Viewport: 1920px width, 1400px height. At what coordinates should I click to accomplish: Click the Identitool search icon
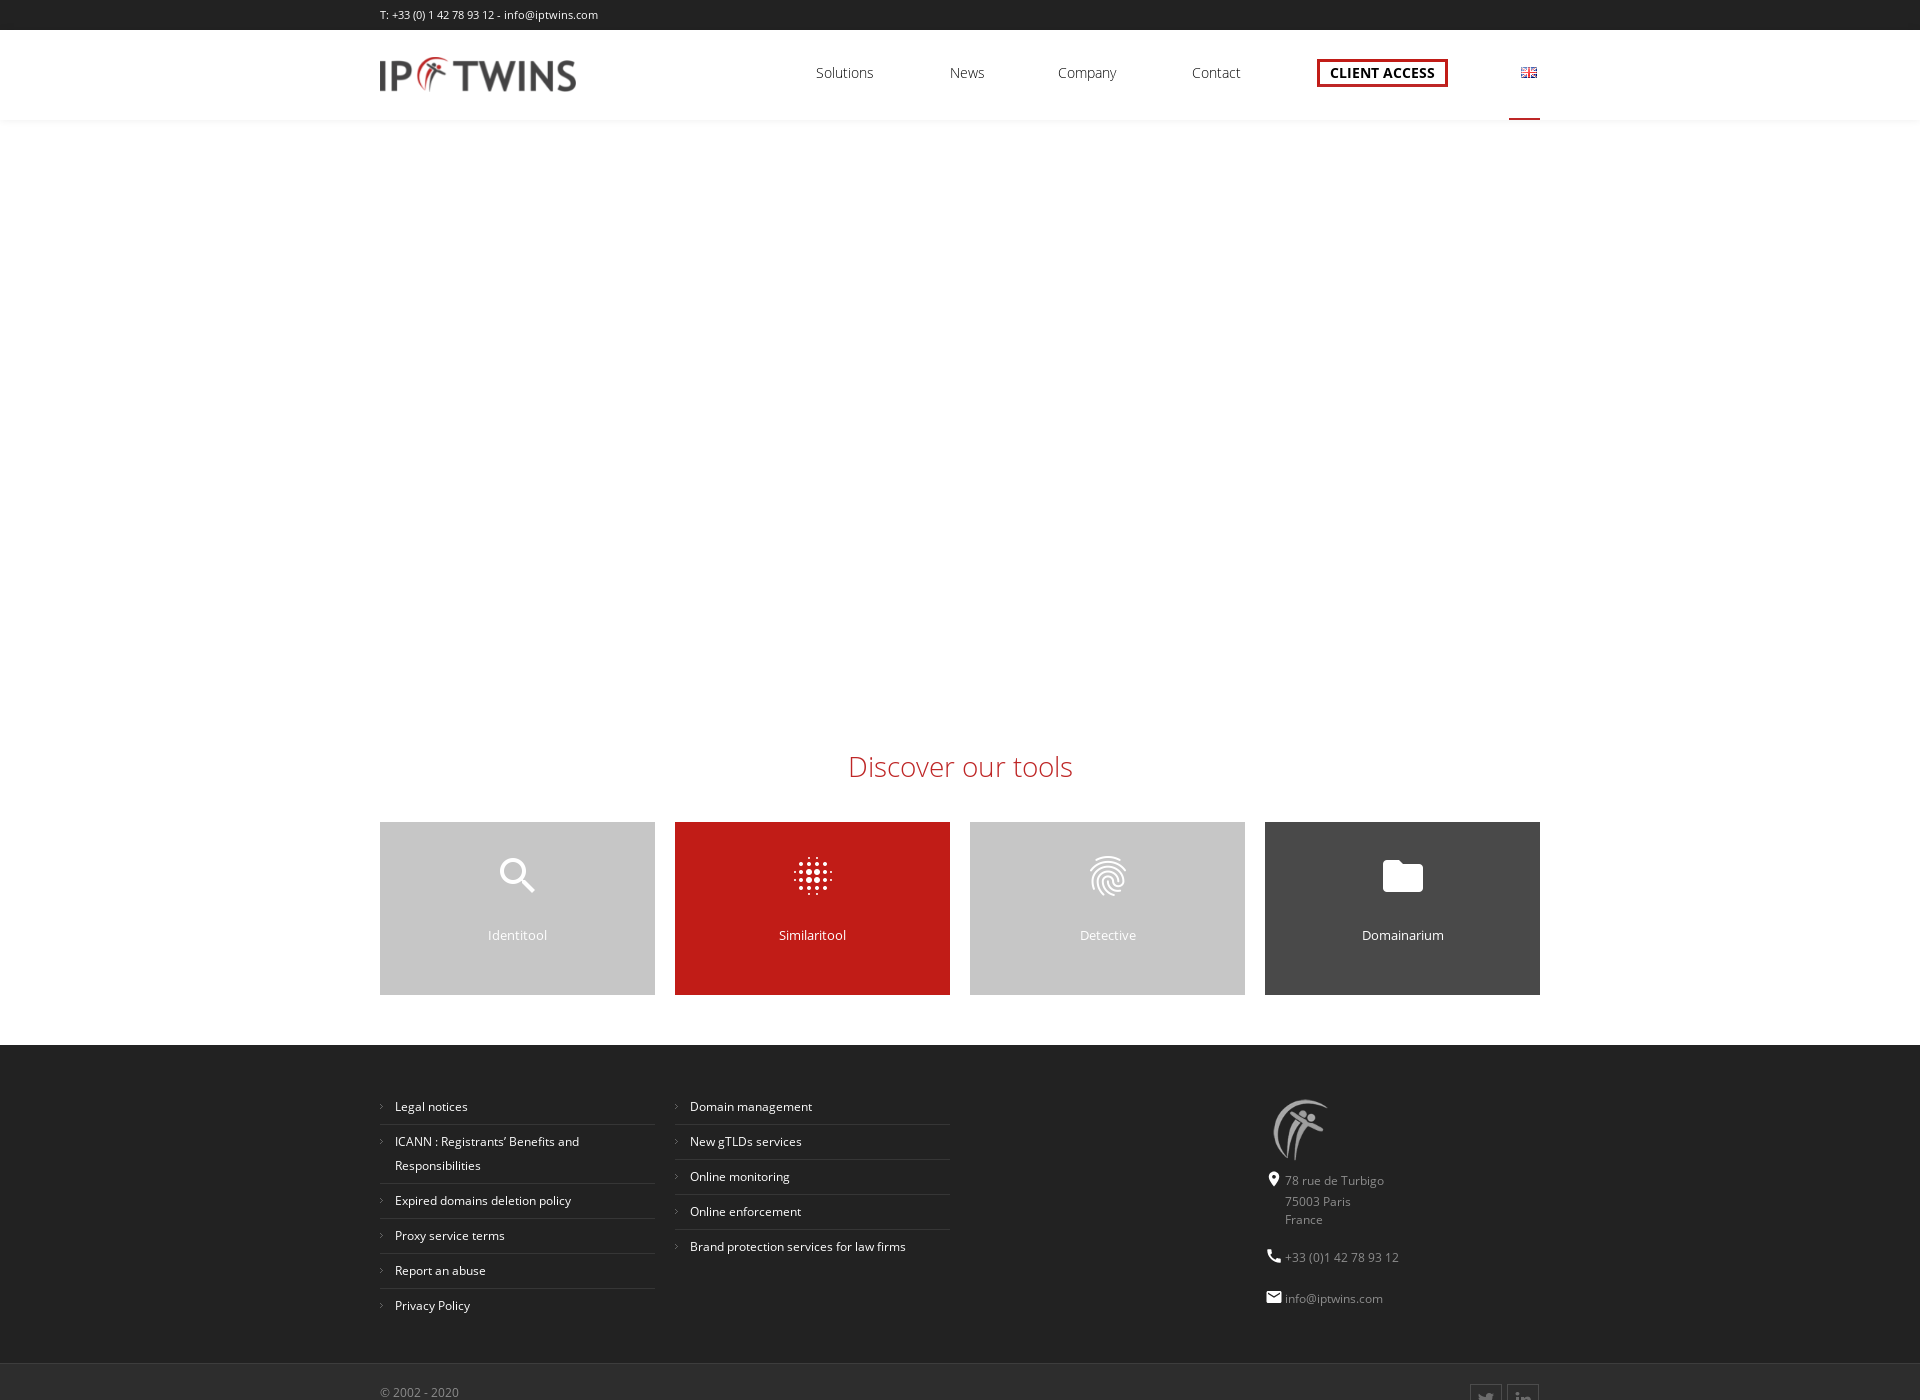[517, 875]
